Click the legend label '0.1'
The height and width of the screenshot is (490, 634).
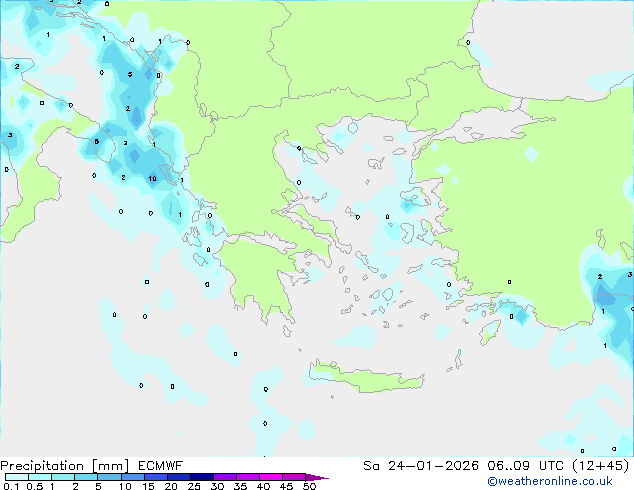(x=11, y=486)
